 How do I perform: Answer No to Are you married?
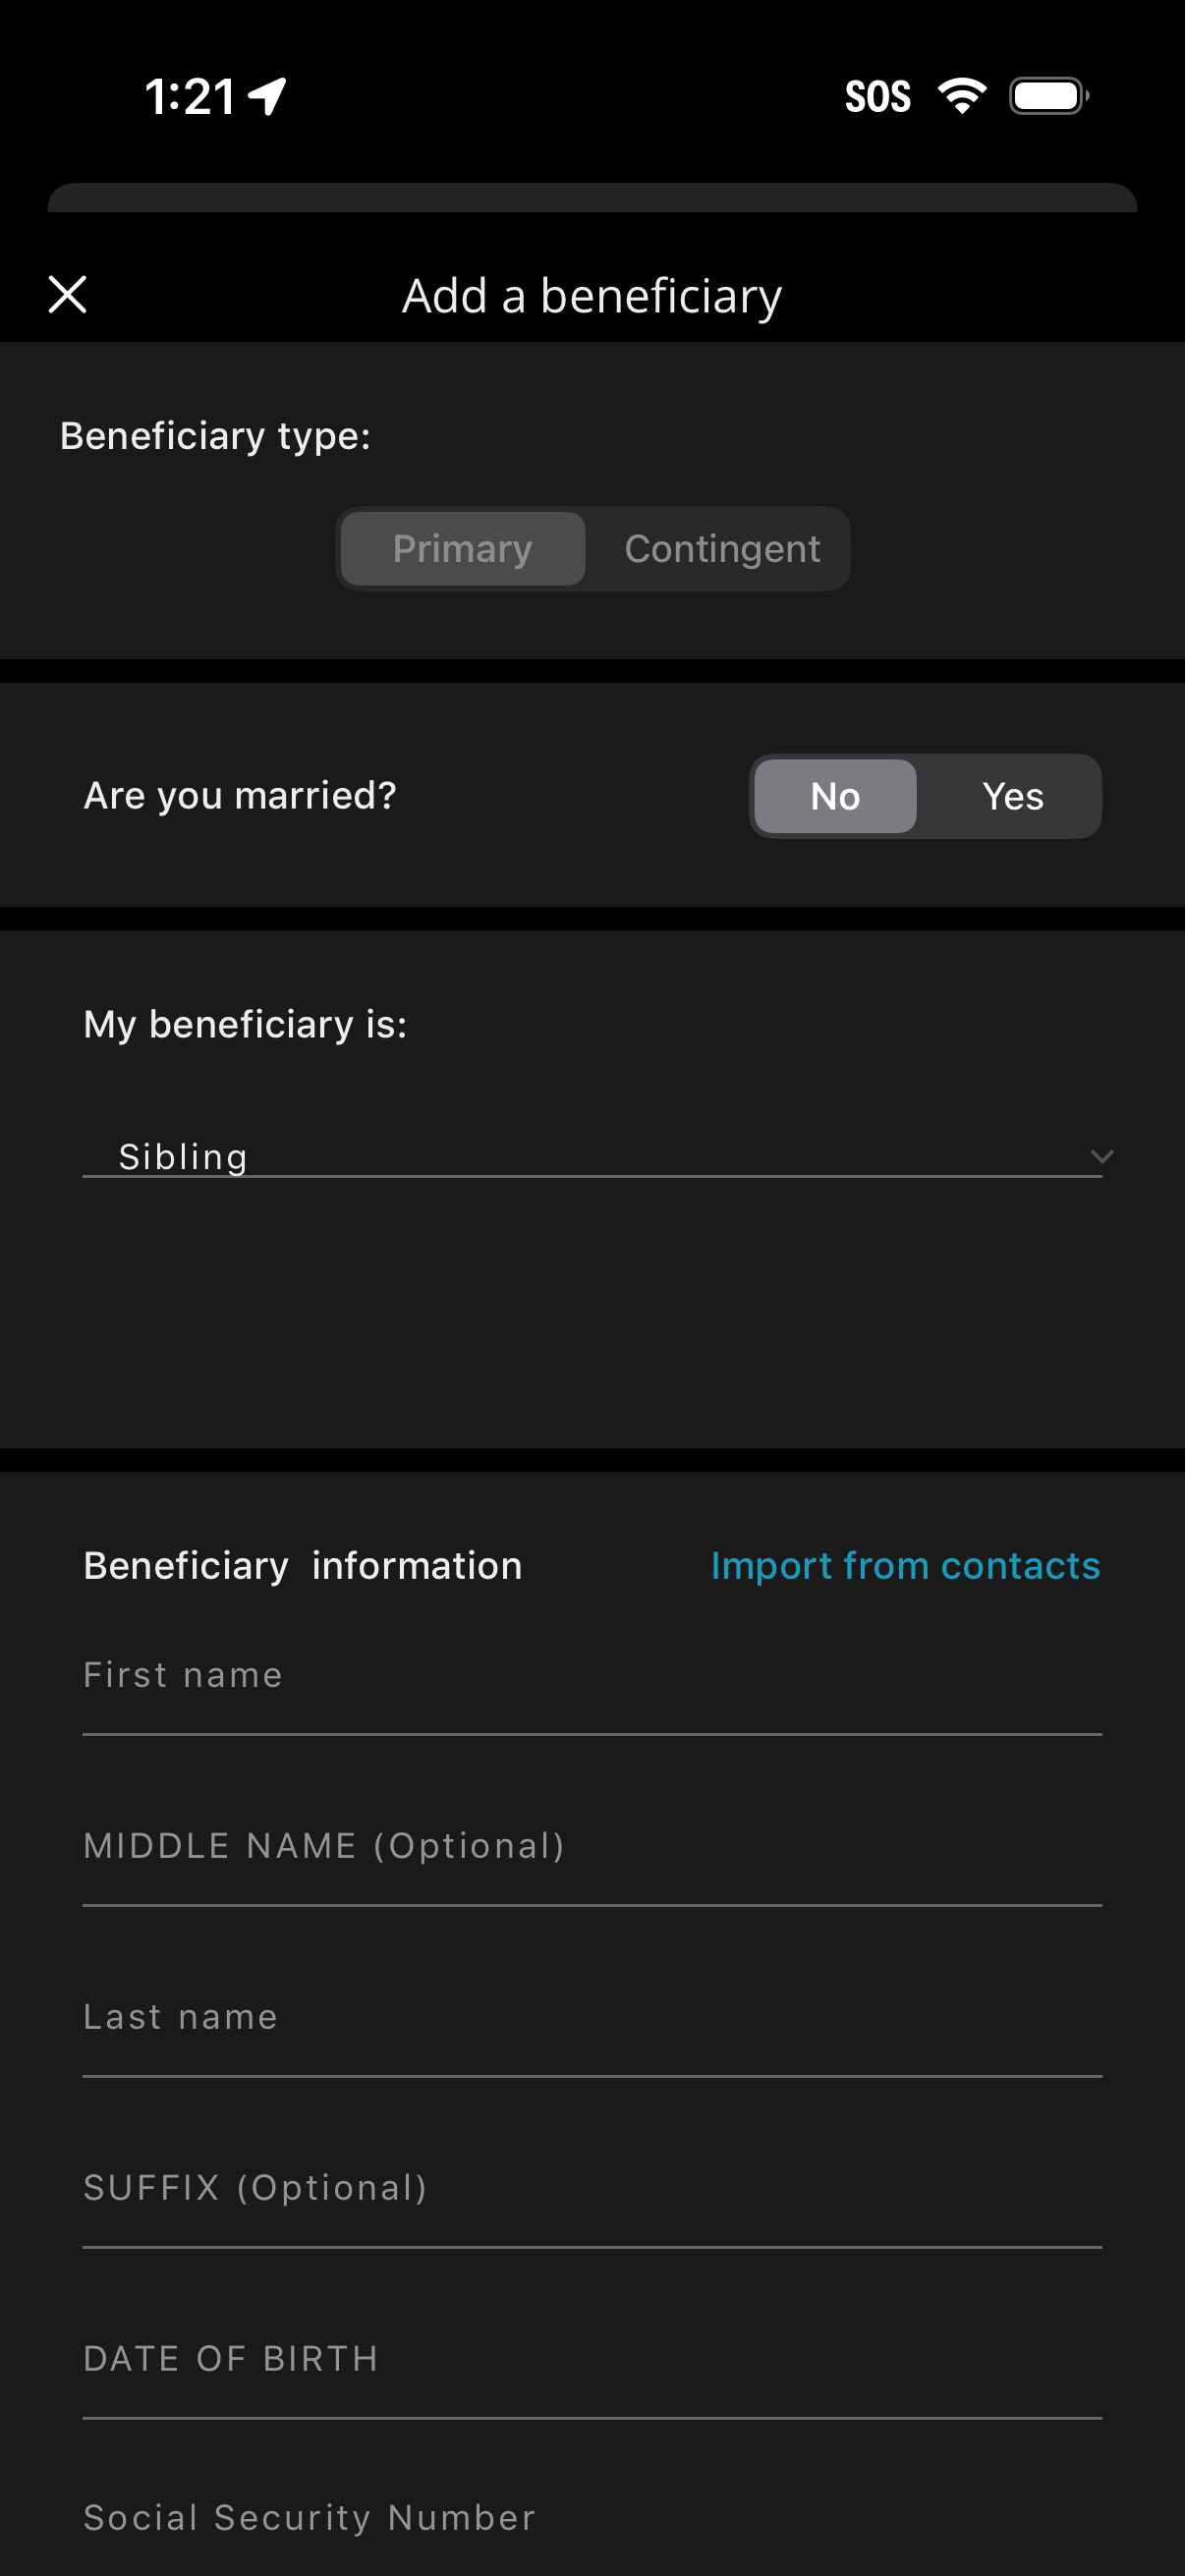point(834,796)
